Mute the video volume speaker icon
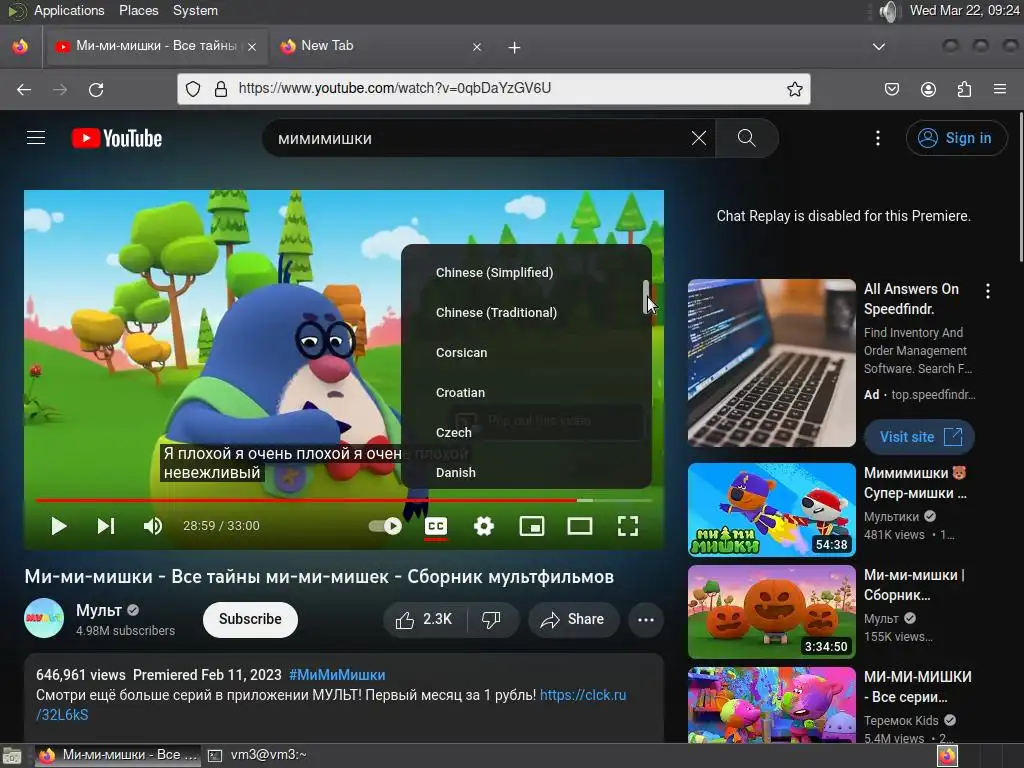Image resolution: width=1024 pixels, height=768 pixels. (153, 526)
